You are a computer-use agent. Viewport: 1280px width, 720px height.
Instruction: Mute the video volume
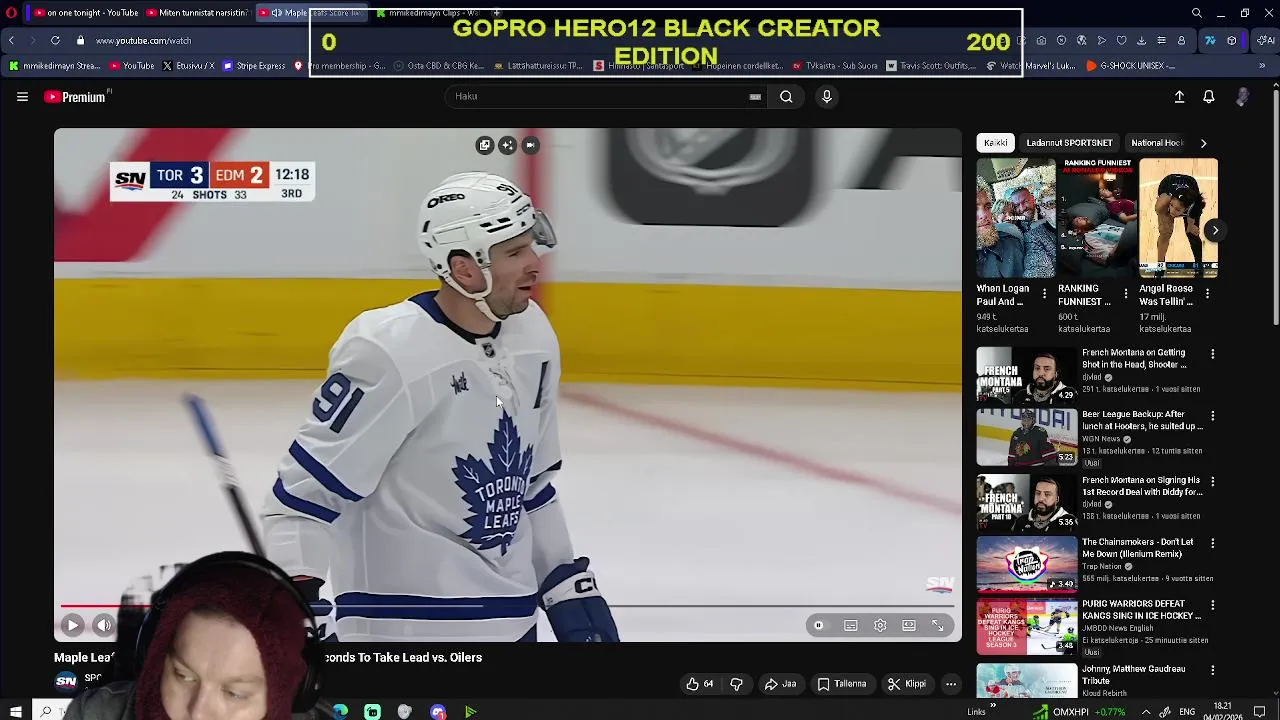tap(103, 625)
